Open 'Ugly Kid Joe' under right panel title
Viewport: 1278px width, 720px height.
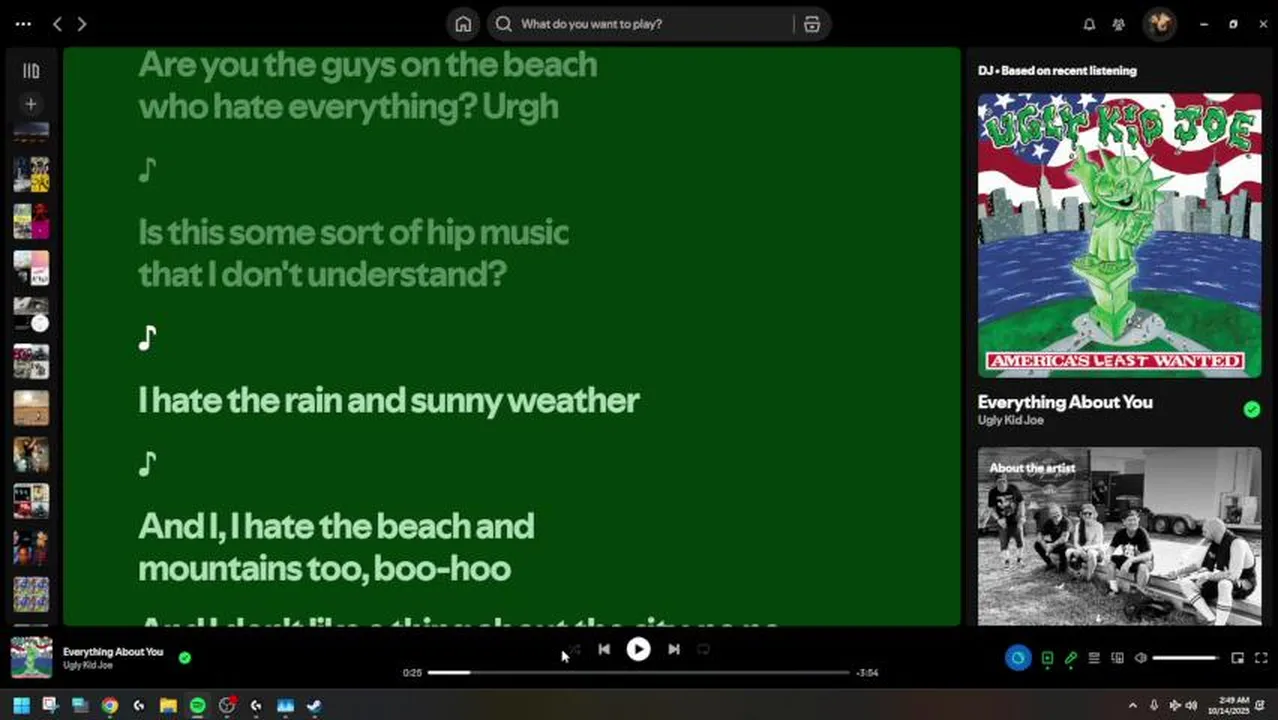pyautogui.click(x=1011, y=420)
